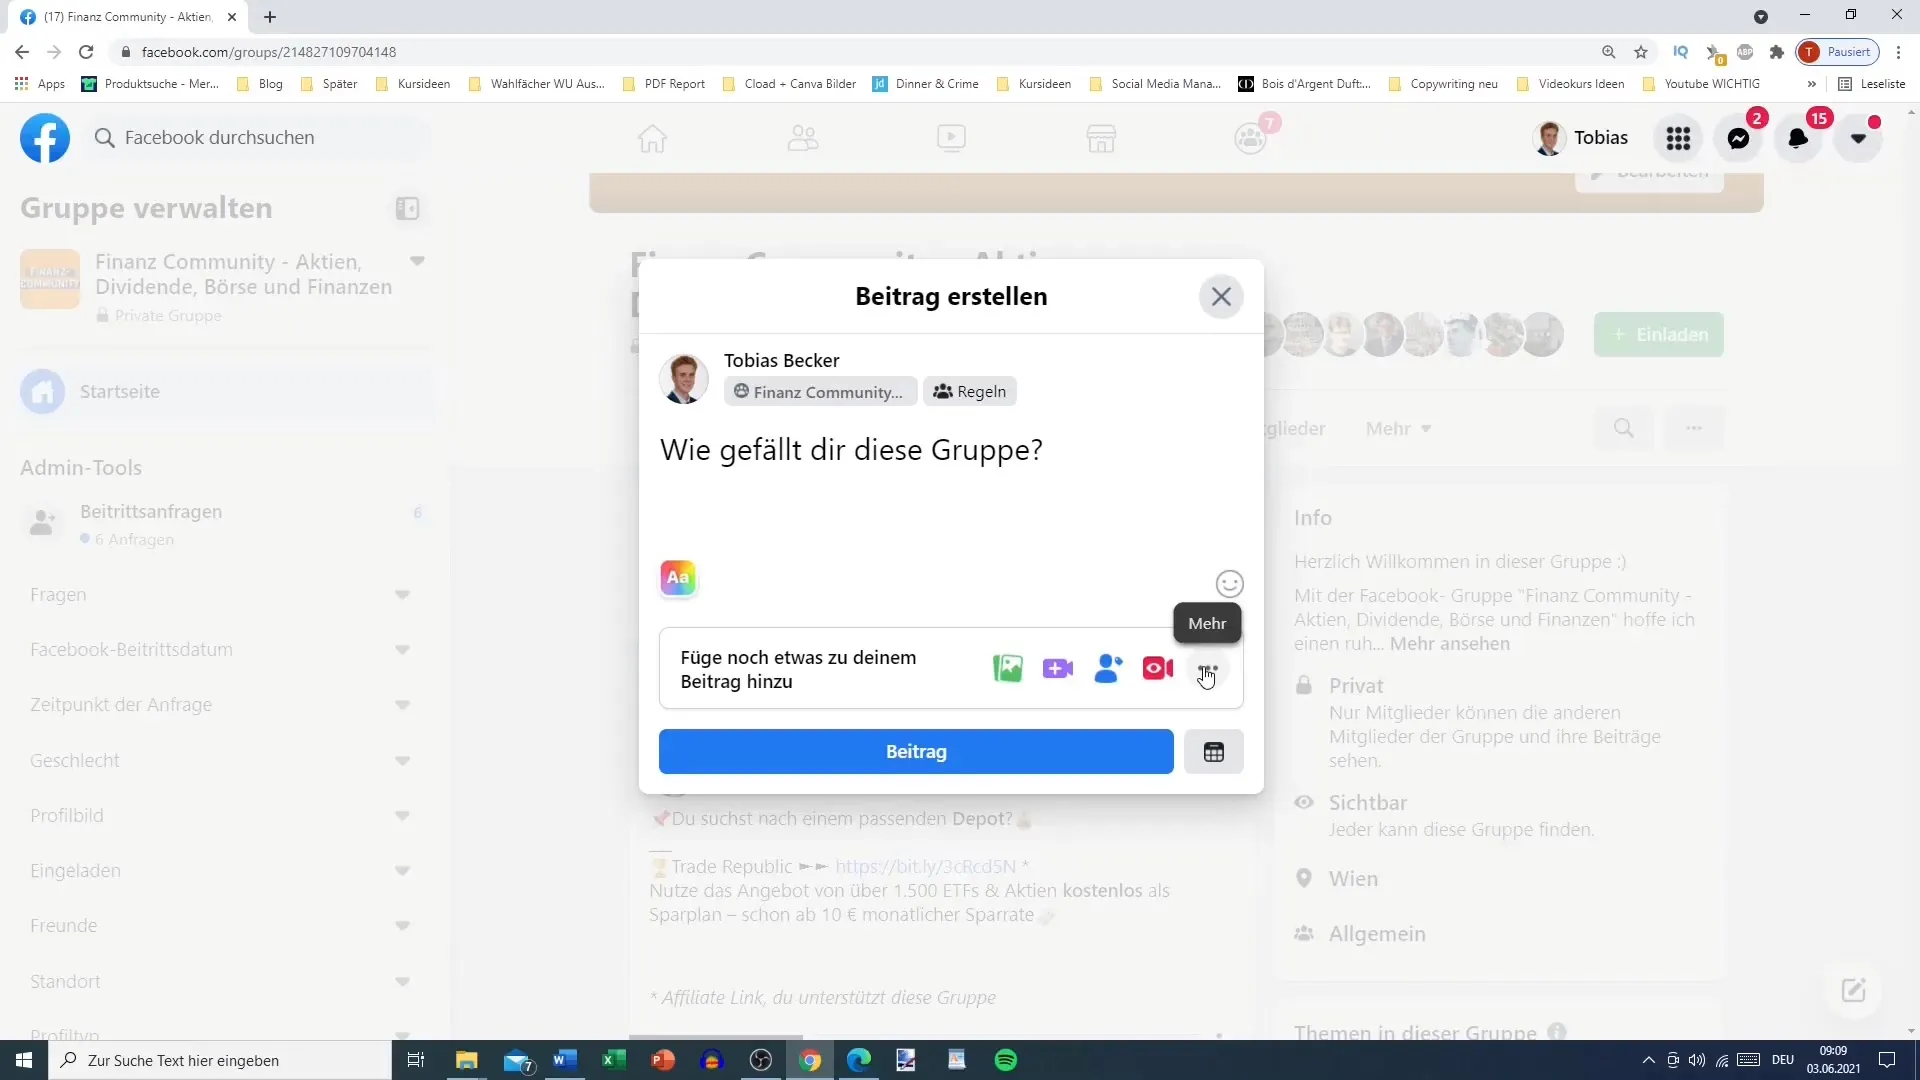Select Startseite in the left sidebar
Viewport: 1920px width, 1080px height.
tap(226, 392)
